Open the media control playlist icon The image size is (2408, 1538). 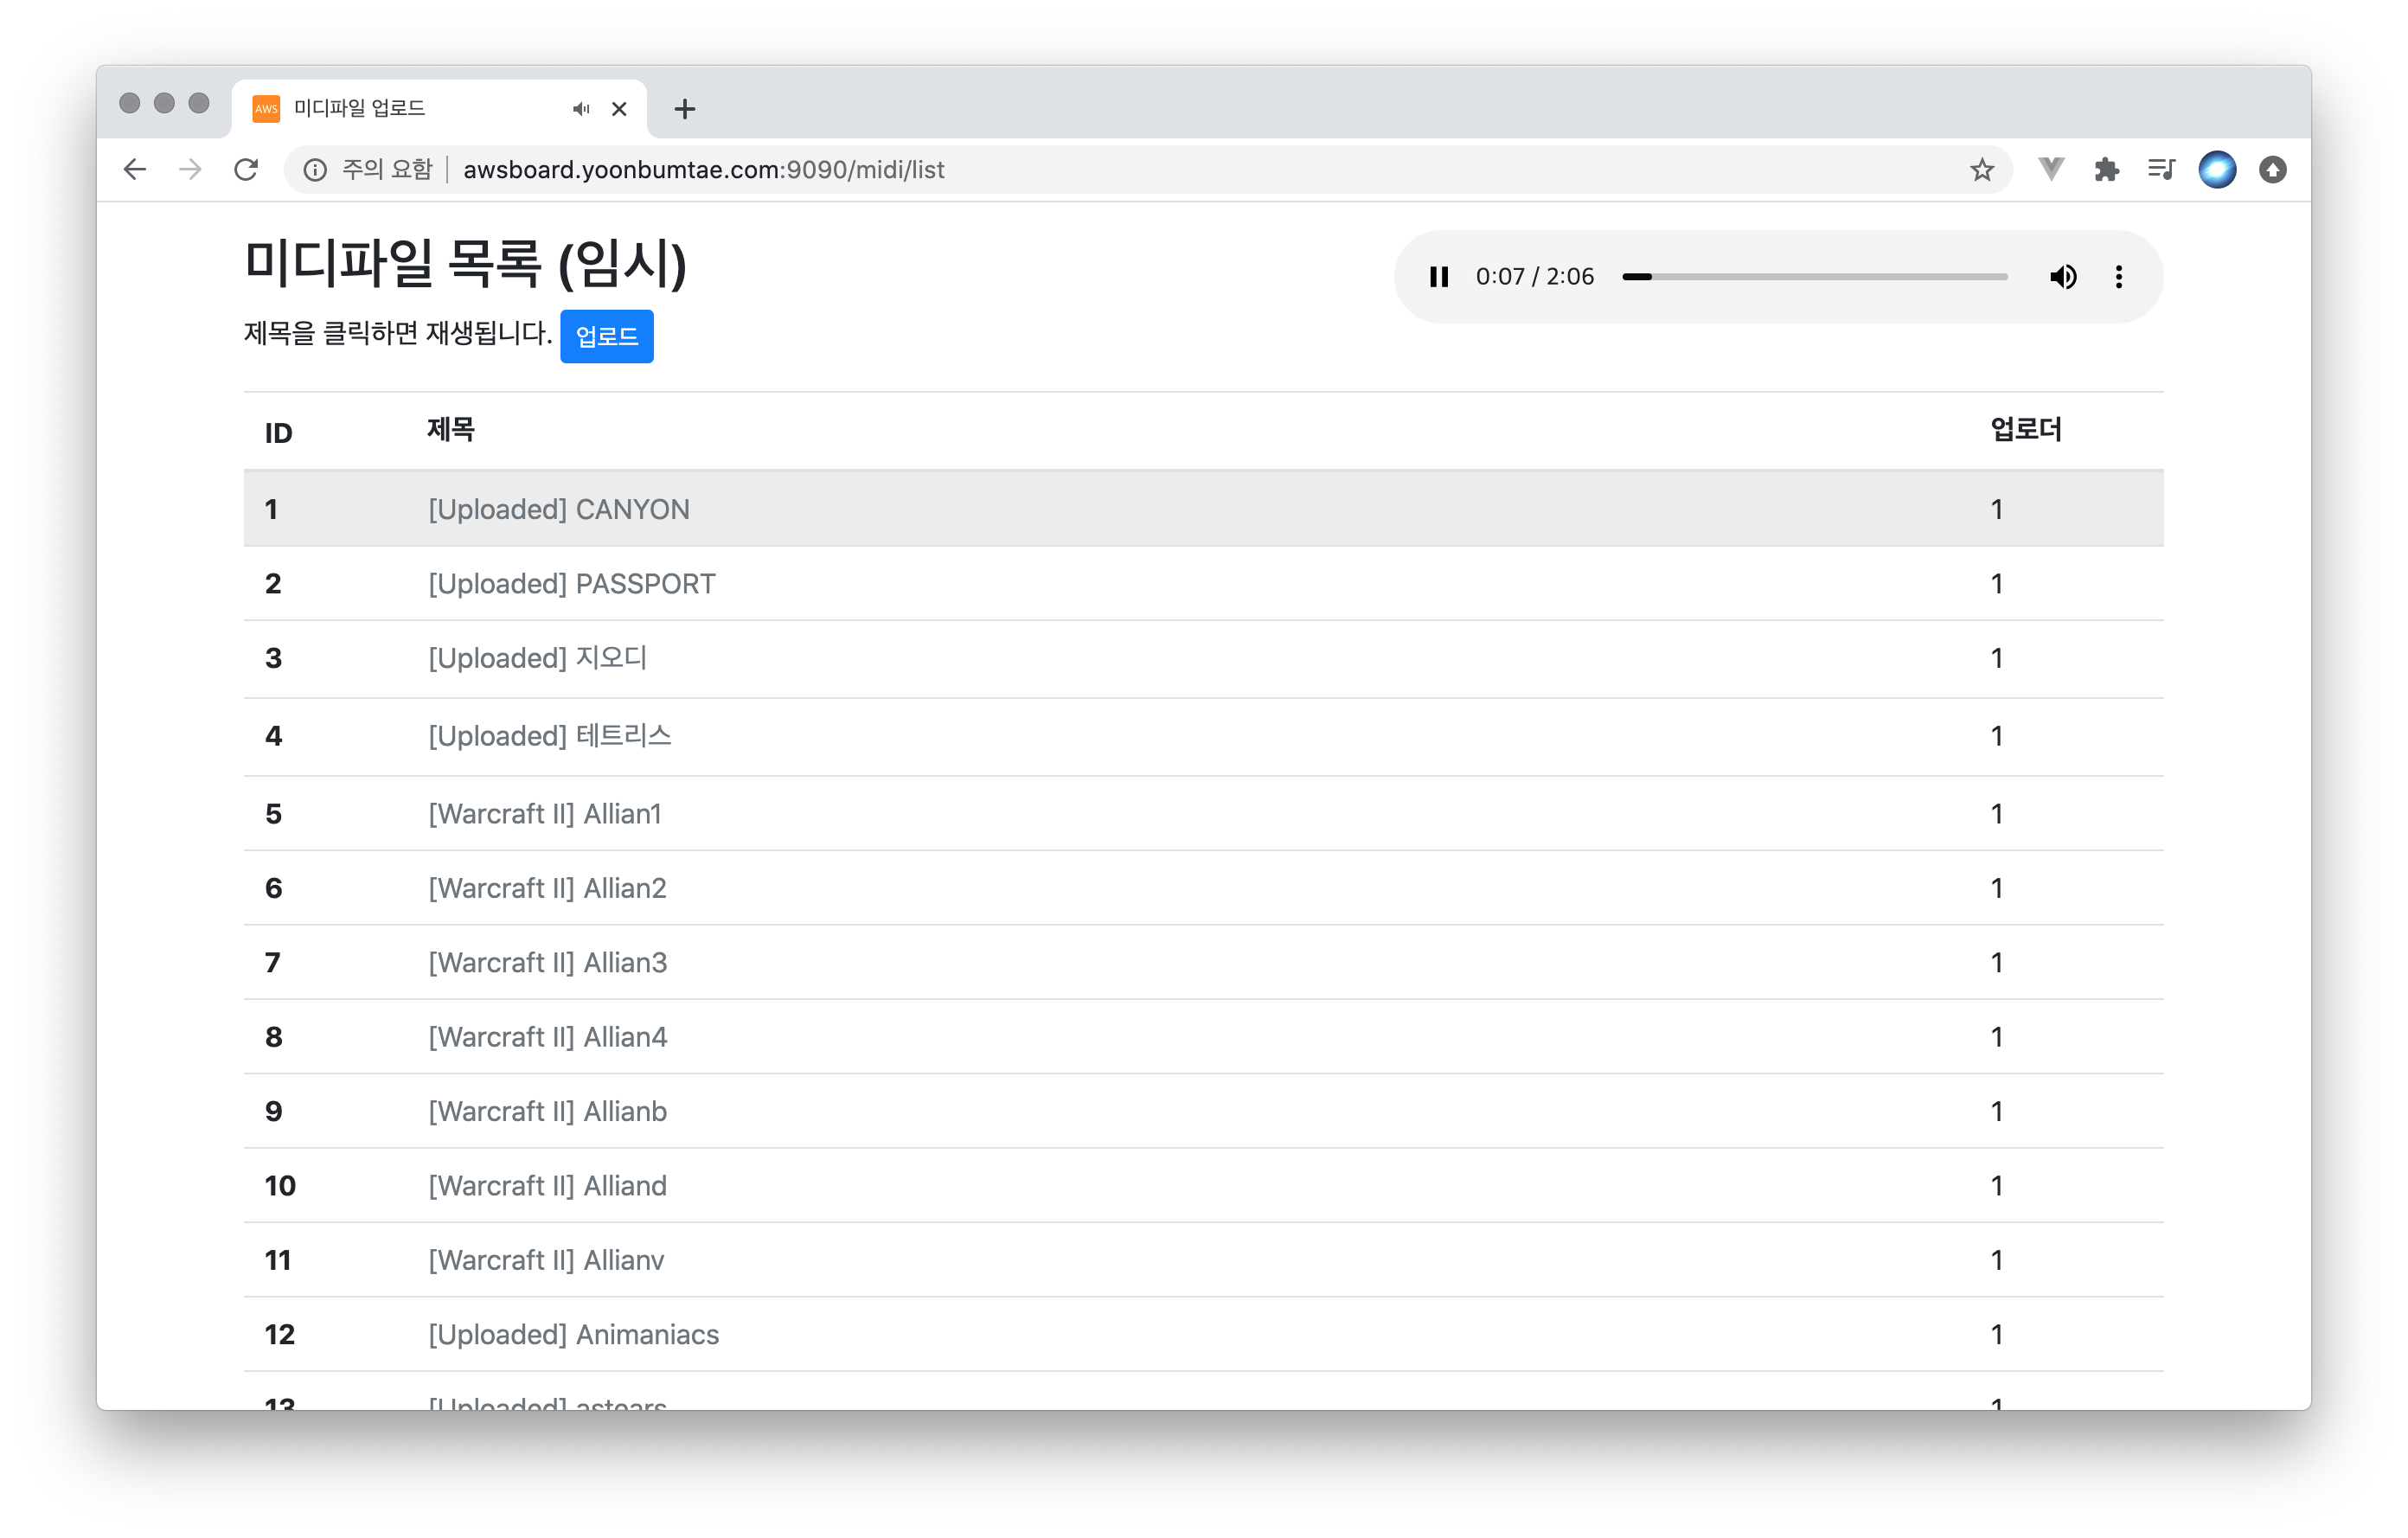click(2161, 170)
